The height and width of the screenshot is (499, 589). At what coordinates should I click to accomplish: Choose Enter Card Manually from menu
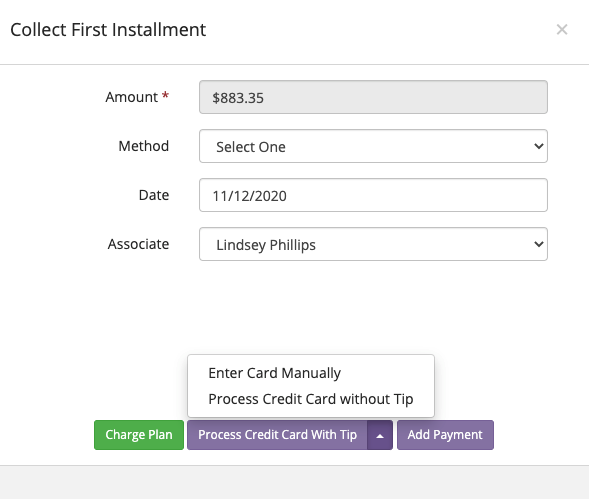[x=274, y=373]
